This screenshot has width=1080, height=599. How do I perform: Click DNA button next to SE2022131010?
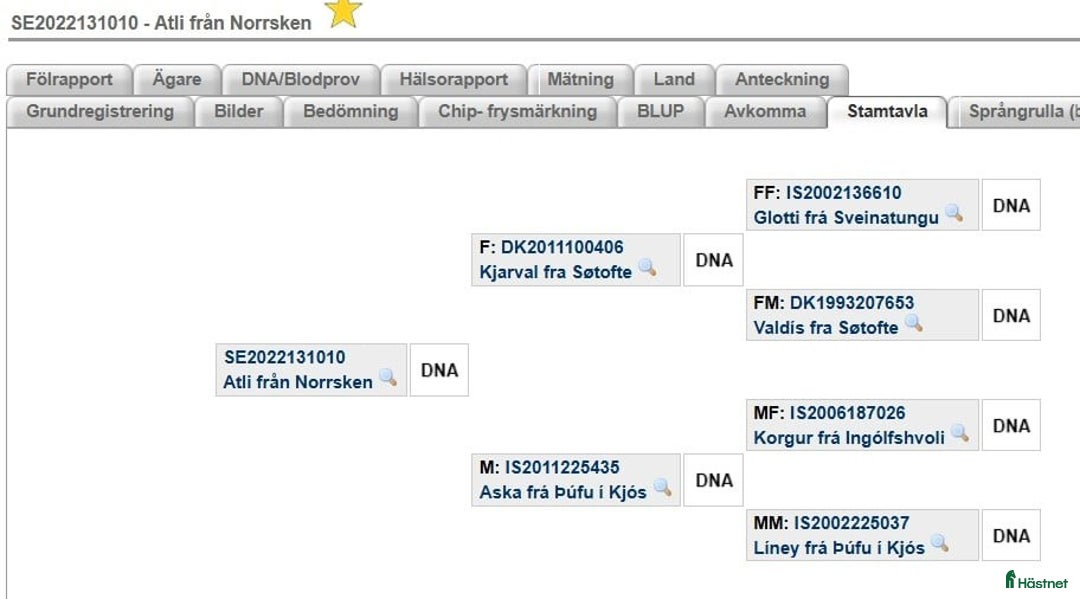point(439,369)
